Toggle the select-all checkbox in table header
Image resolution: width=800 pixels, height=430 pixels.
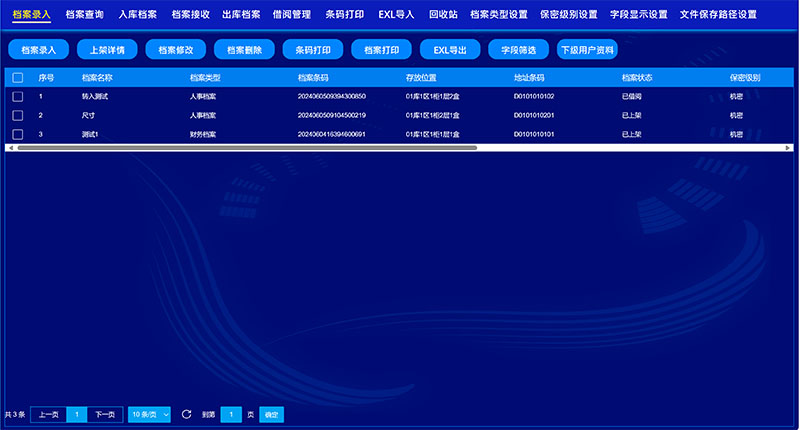18,77
